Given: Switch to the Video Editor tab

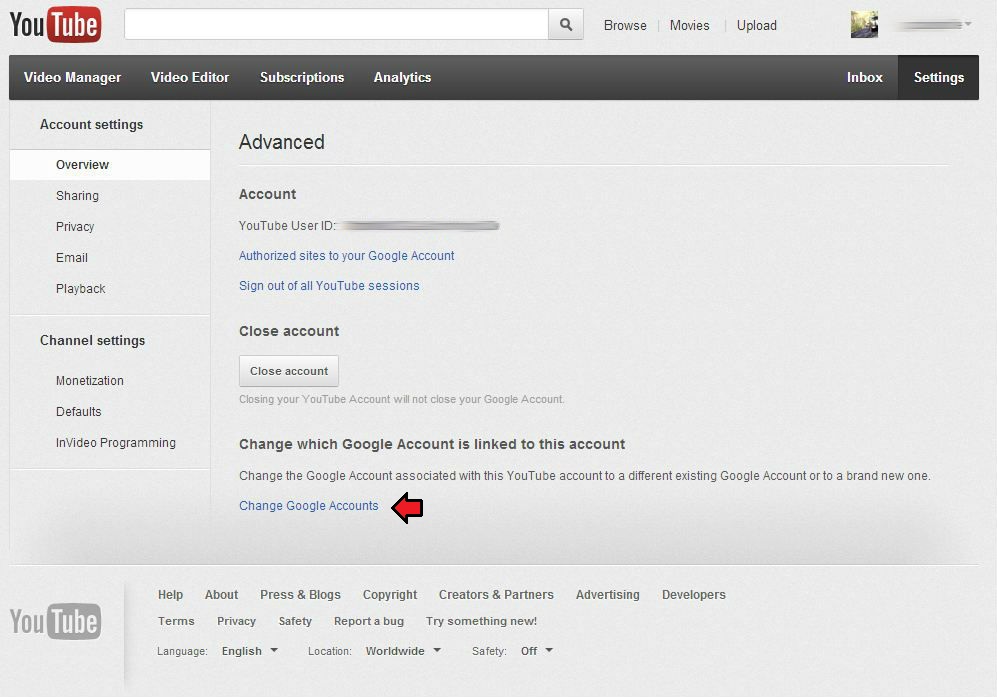Looking at the screenshot, I should (189, 77).
